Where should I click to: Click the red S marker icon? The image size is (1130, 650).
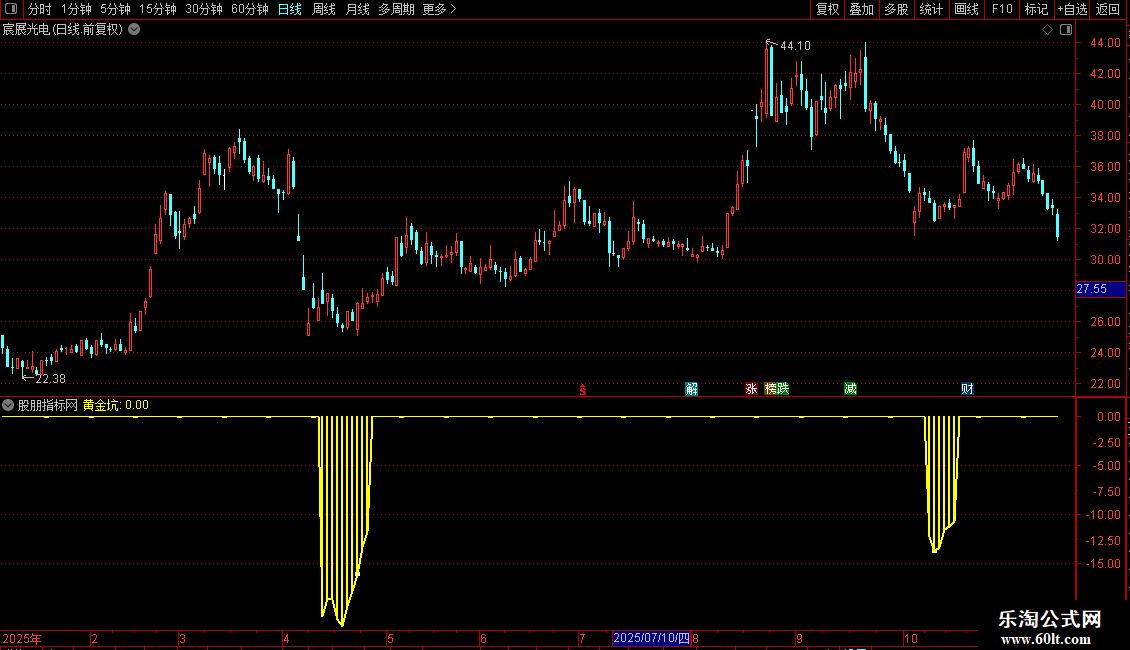pos(583,390)
